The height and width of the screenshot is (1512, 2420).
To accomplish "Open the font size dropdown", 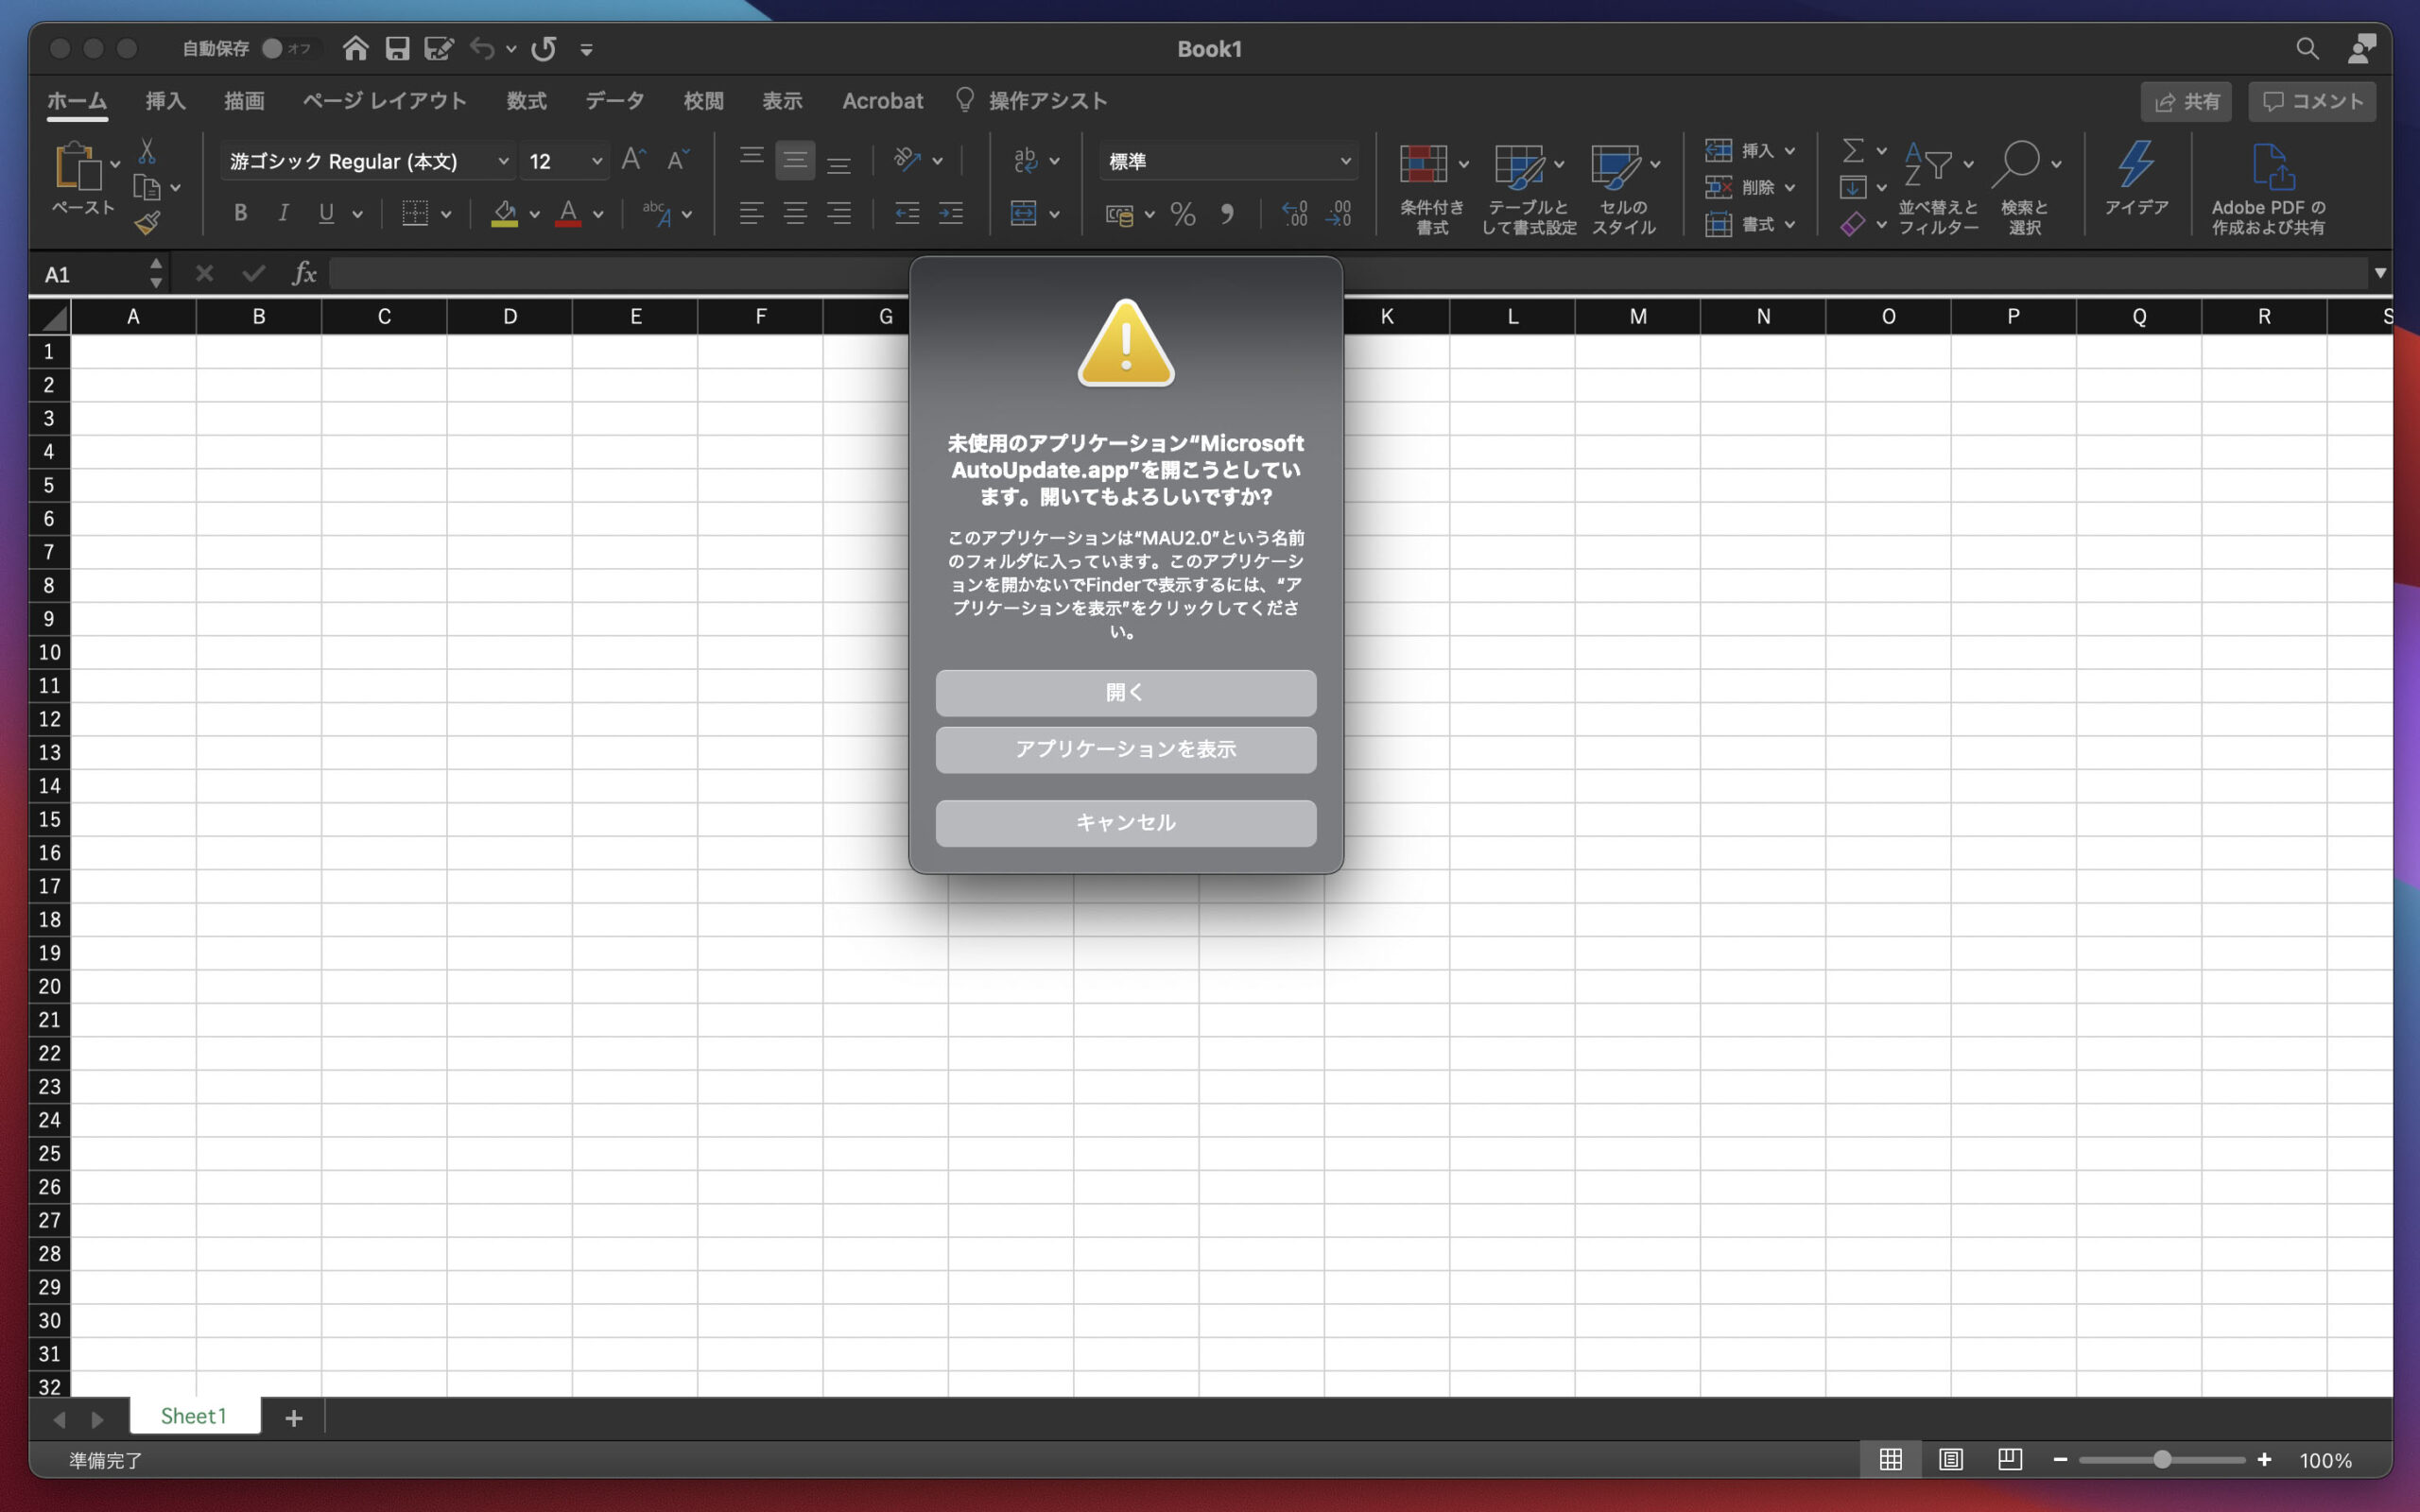I will point(597,161).
